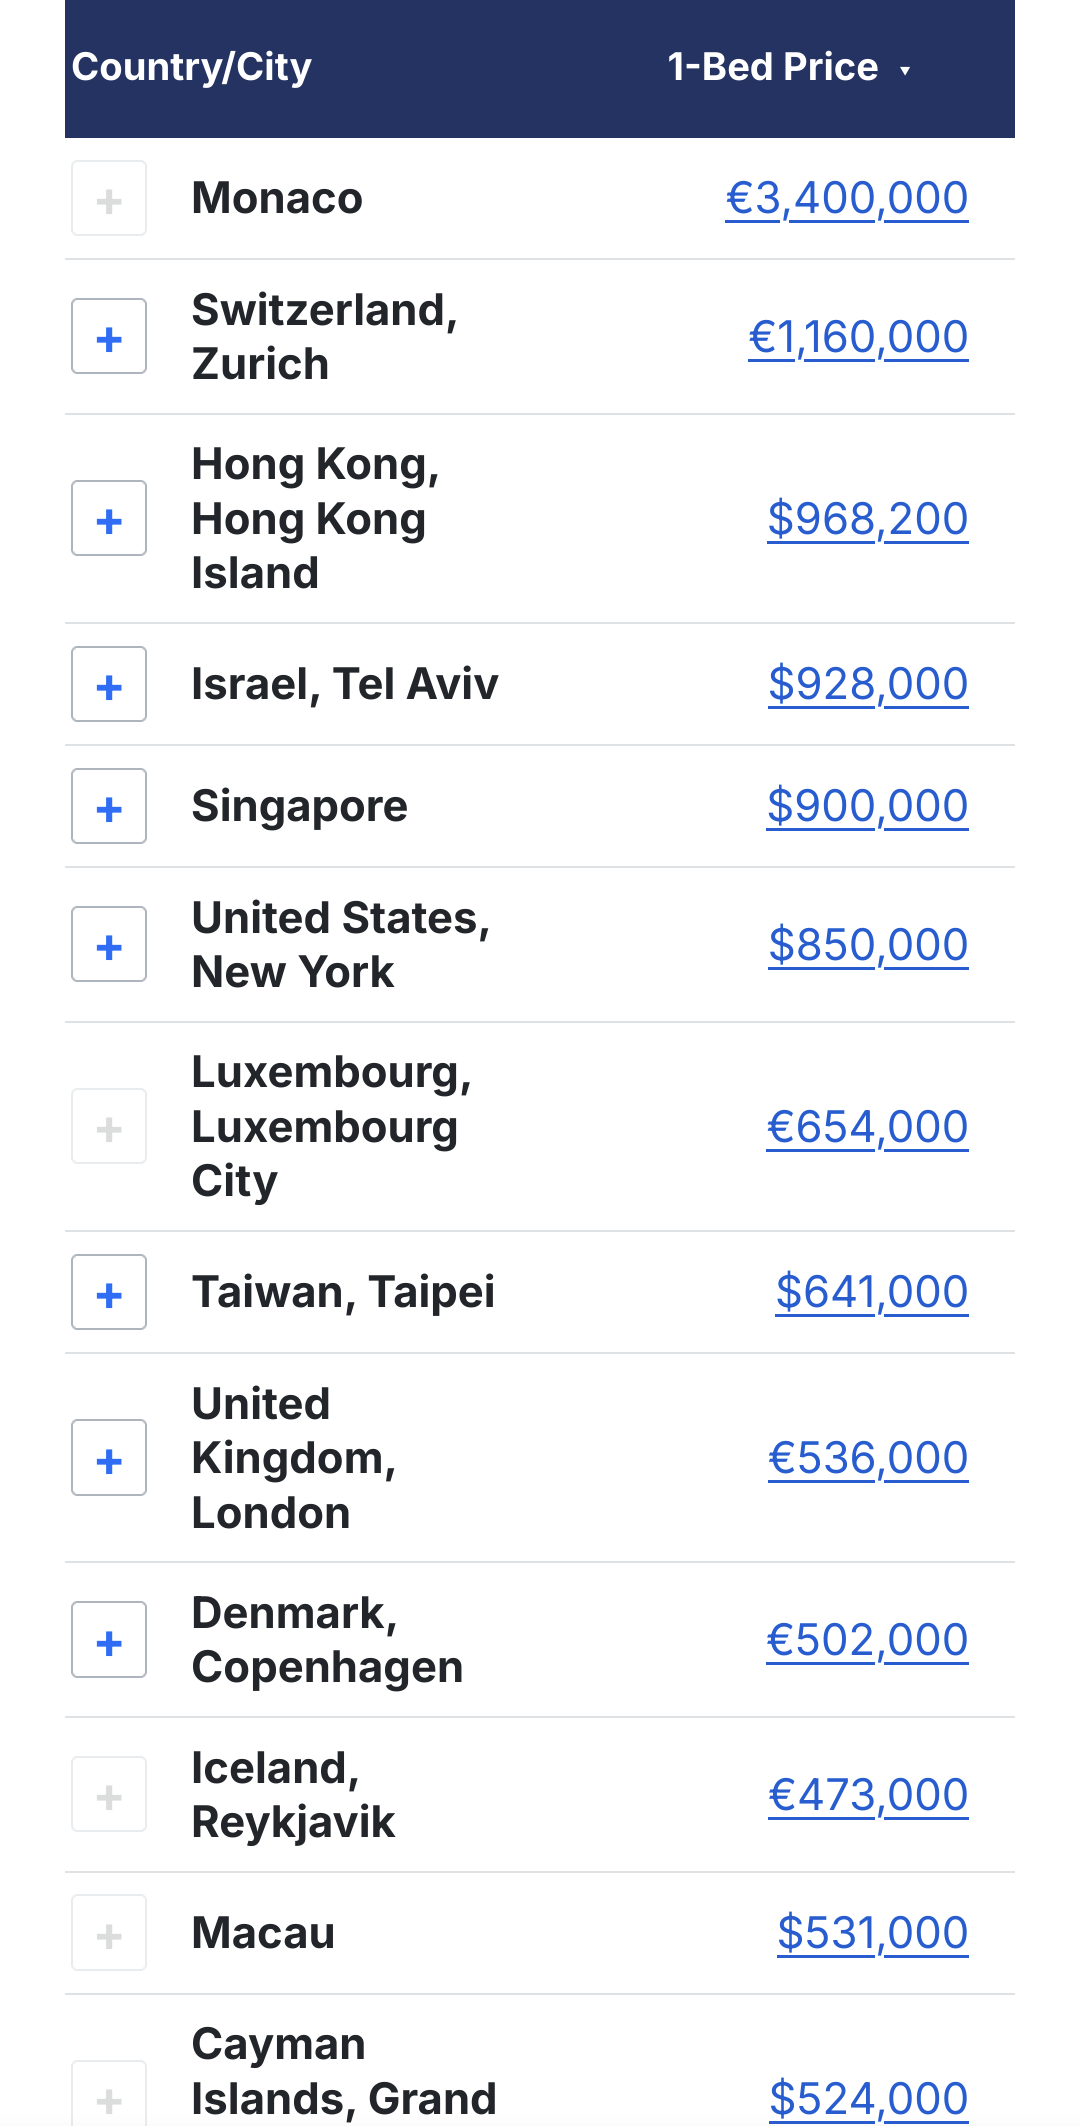Click the plus icon beside United Kingdom, London

(x=109, y=1459)
